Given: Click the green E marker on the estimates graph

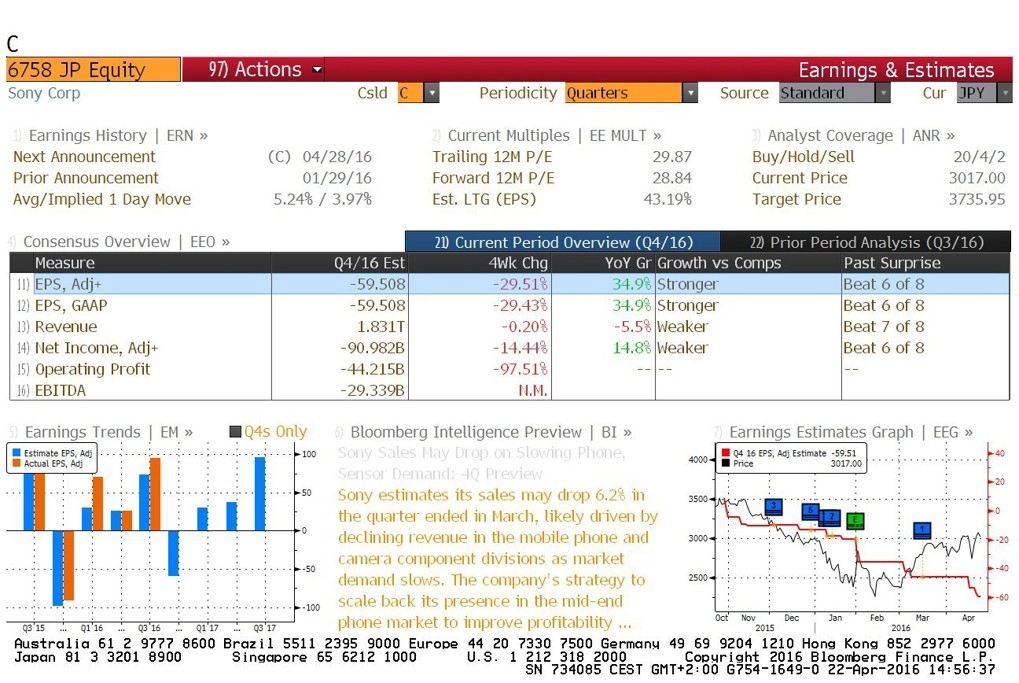Looking at the screenshot, I should 856,521.
